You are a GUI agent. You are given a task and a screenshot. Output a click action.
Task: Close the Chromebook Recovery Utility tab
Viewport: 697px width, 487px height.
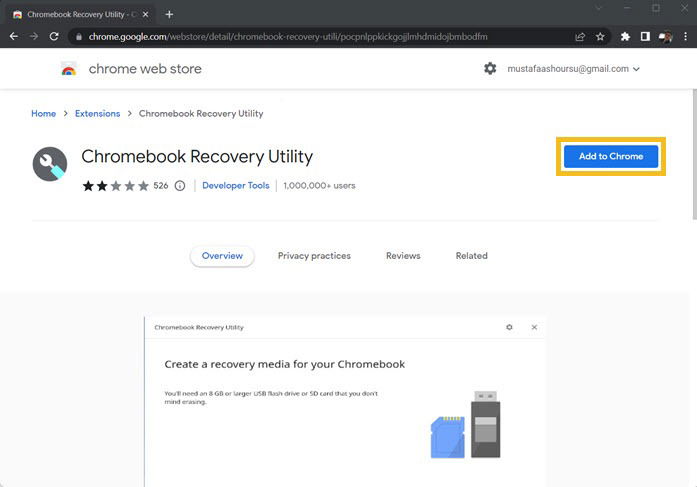[145, 14]
